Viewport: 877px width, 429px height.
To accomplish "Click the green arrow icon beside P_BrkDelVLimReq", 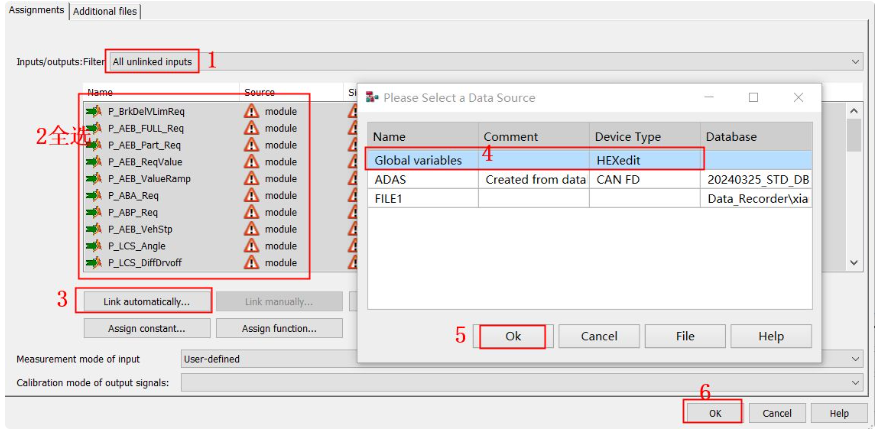I will tap(94, 111).
